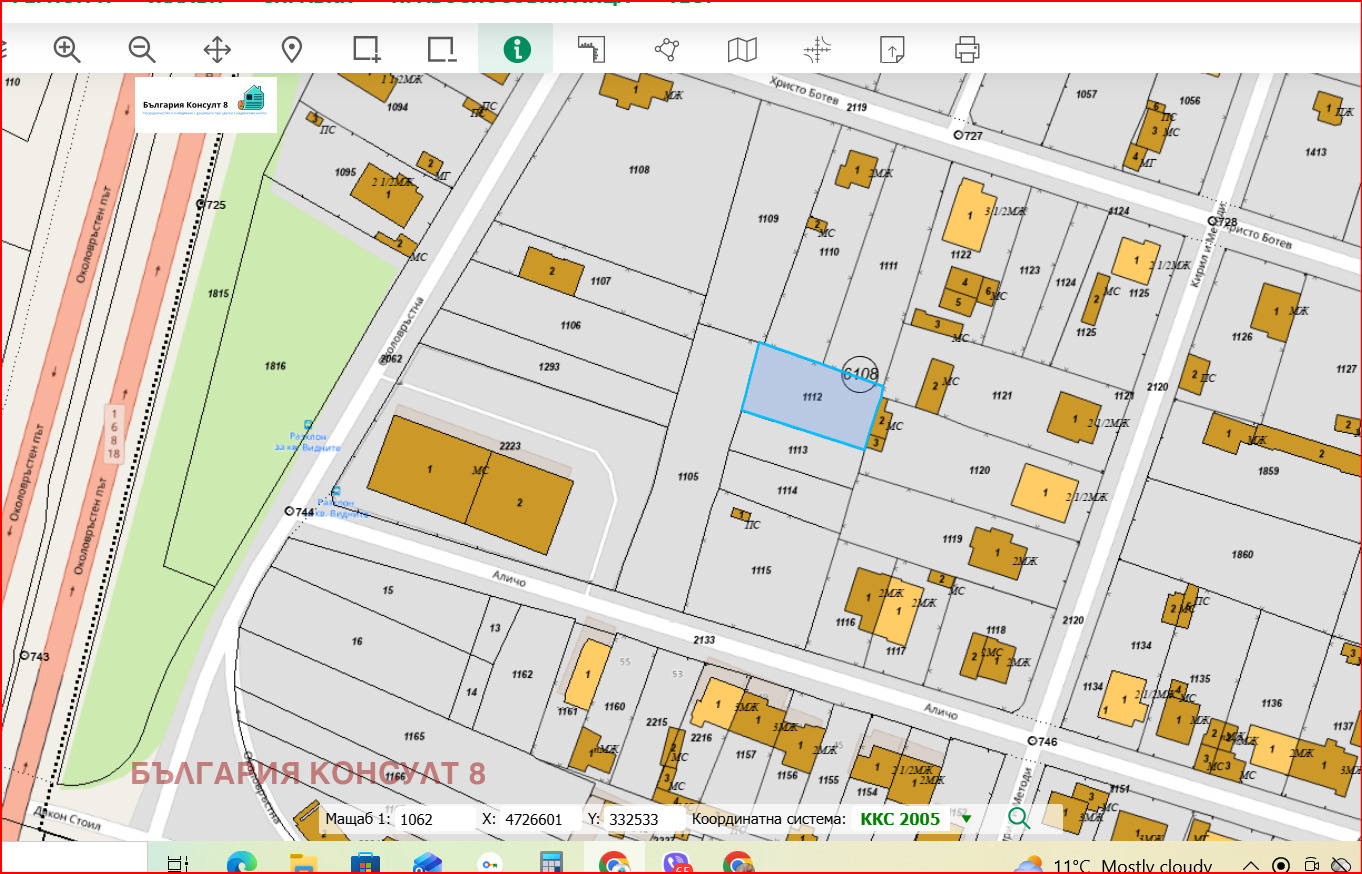1362x874 pixels.
Task: Focus the Y coordinate input field
Action: [x=640, y=820]
